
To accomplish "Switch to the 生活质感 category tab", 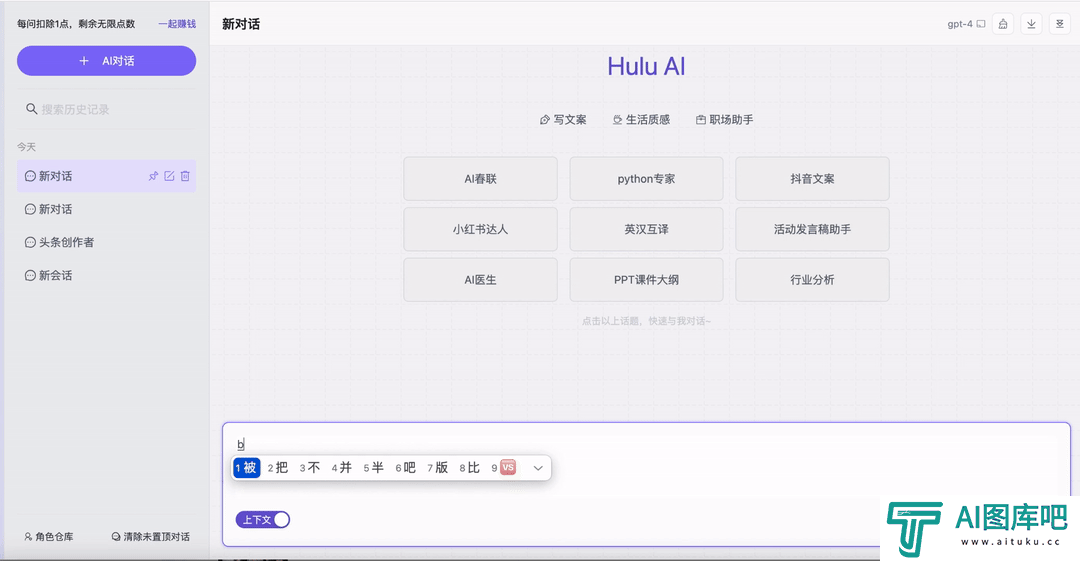I will pyautogui.click(x=641, y=119).
